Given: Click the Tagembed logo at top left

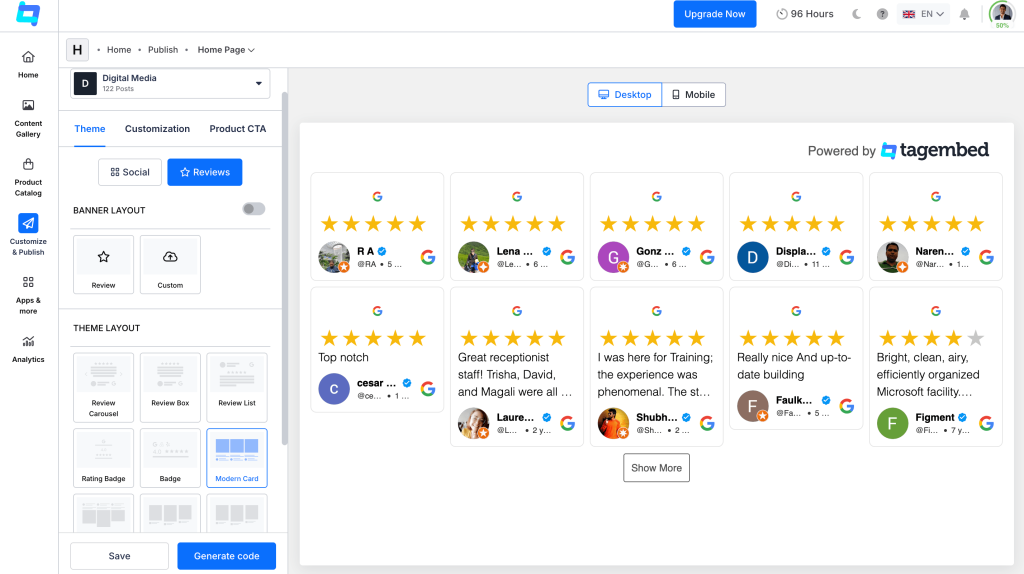Looking at the screenshot, I should [28, 14].
